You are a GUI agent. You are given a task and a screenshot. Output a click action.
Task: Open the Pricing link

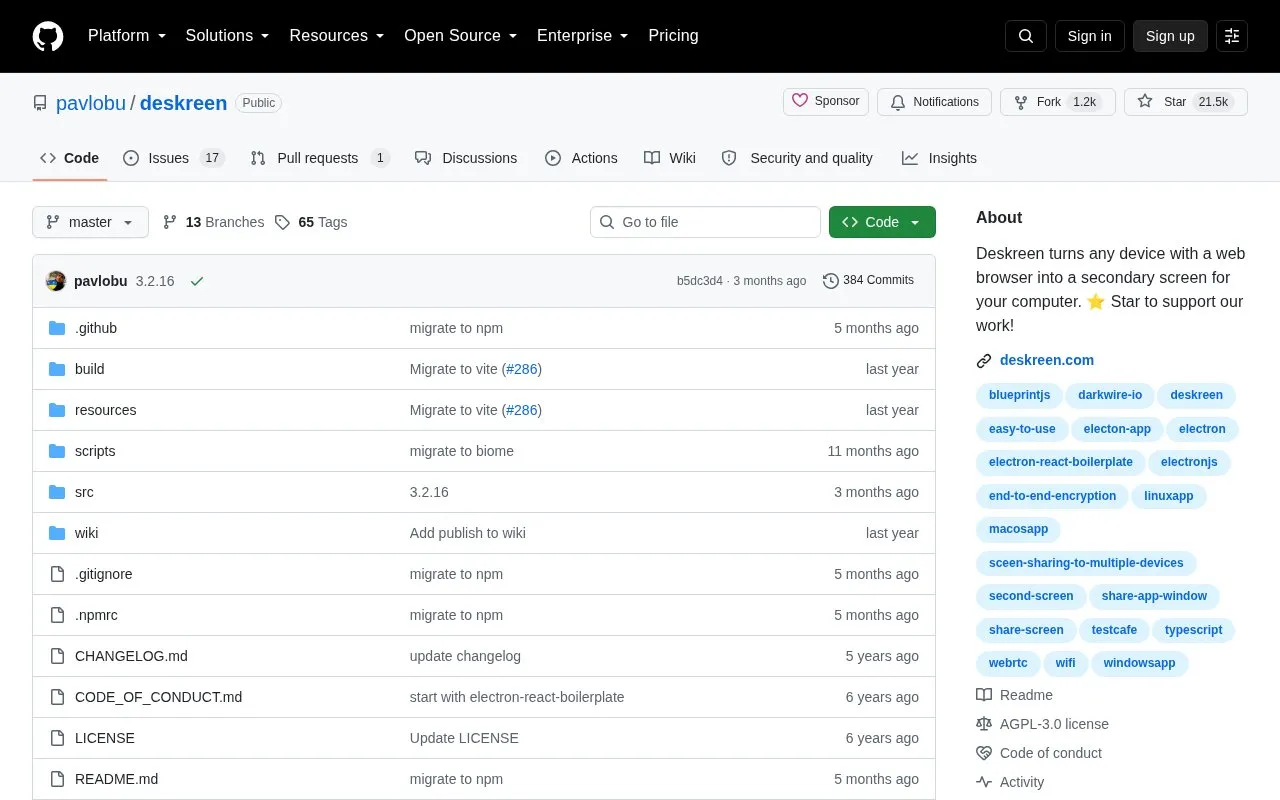point(673,36)
